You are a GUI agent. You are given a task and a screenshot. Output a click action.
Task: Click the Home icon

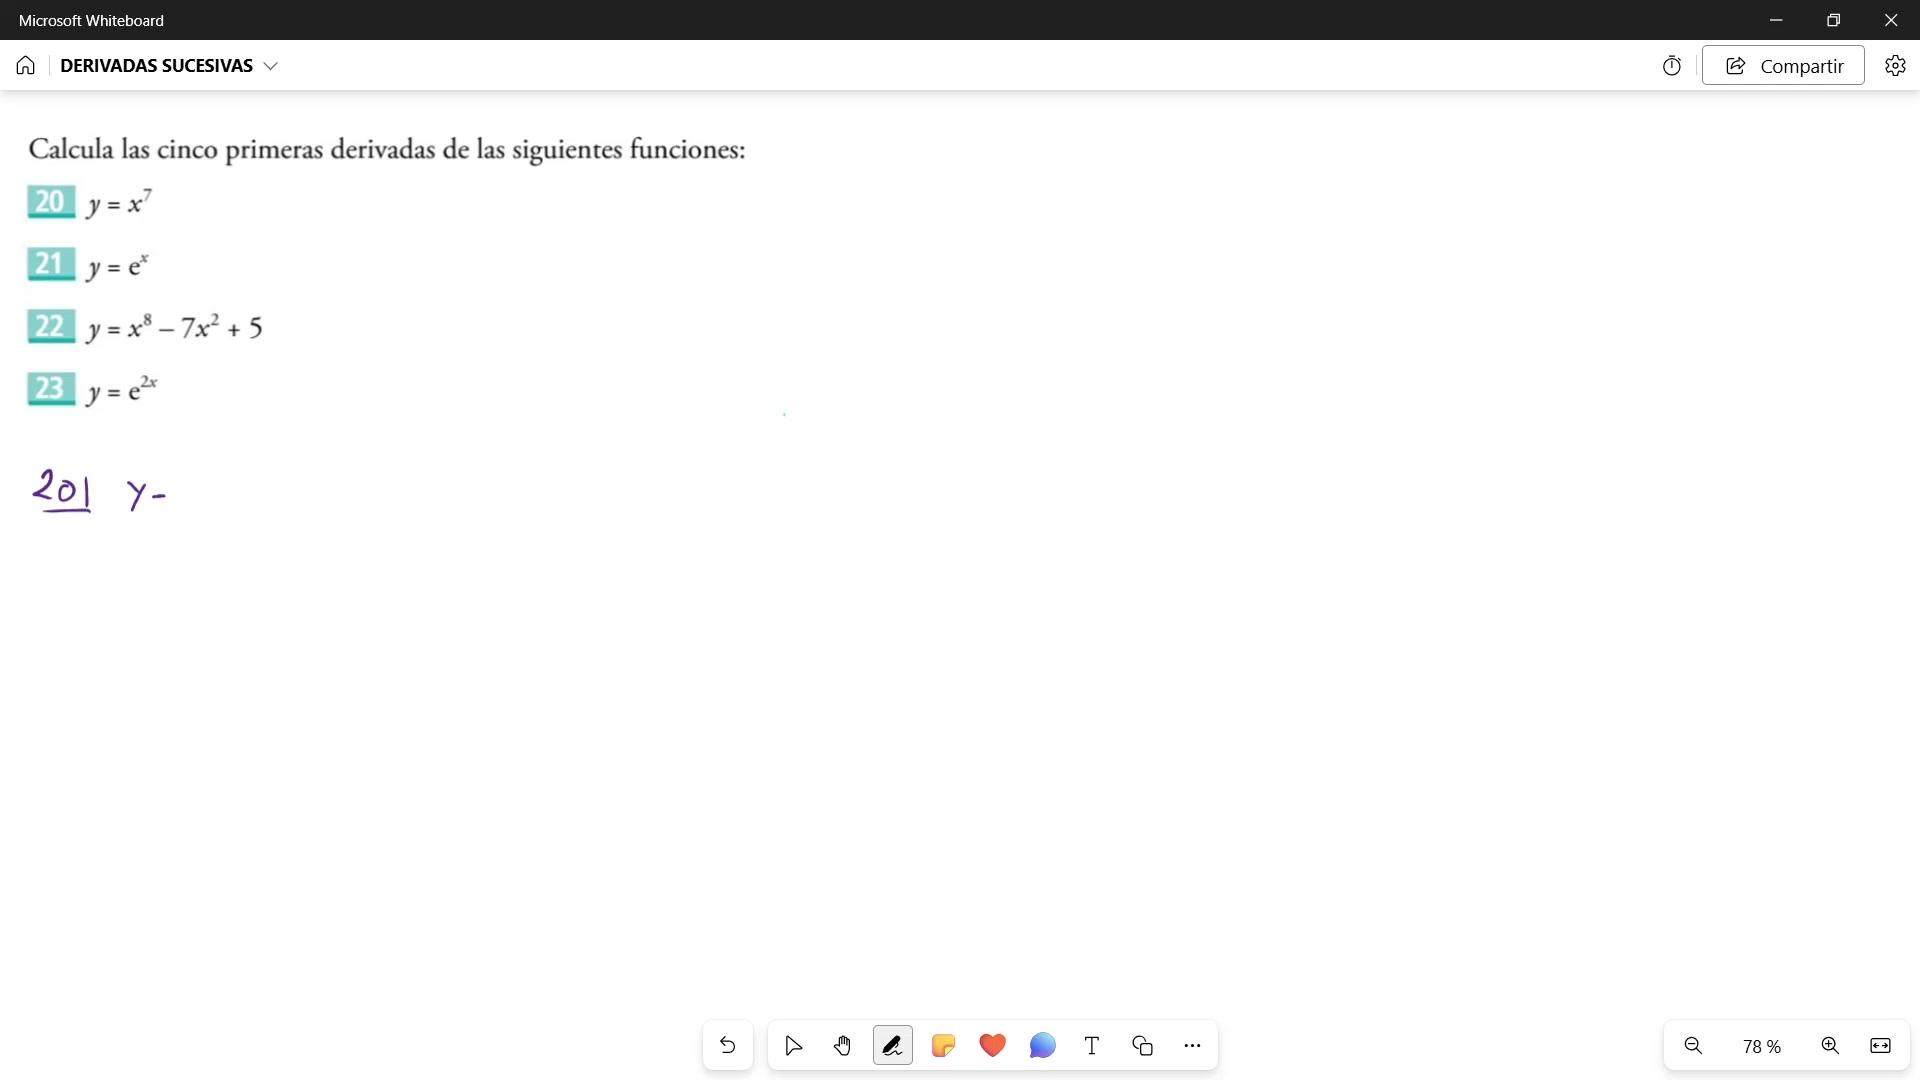point(26,66)
